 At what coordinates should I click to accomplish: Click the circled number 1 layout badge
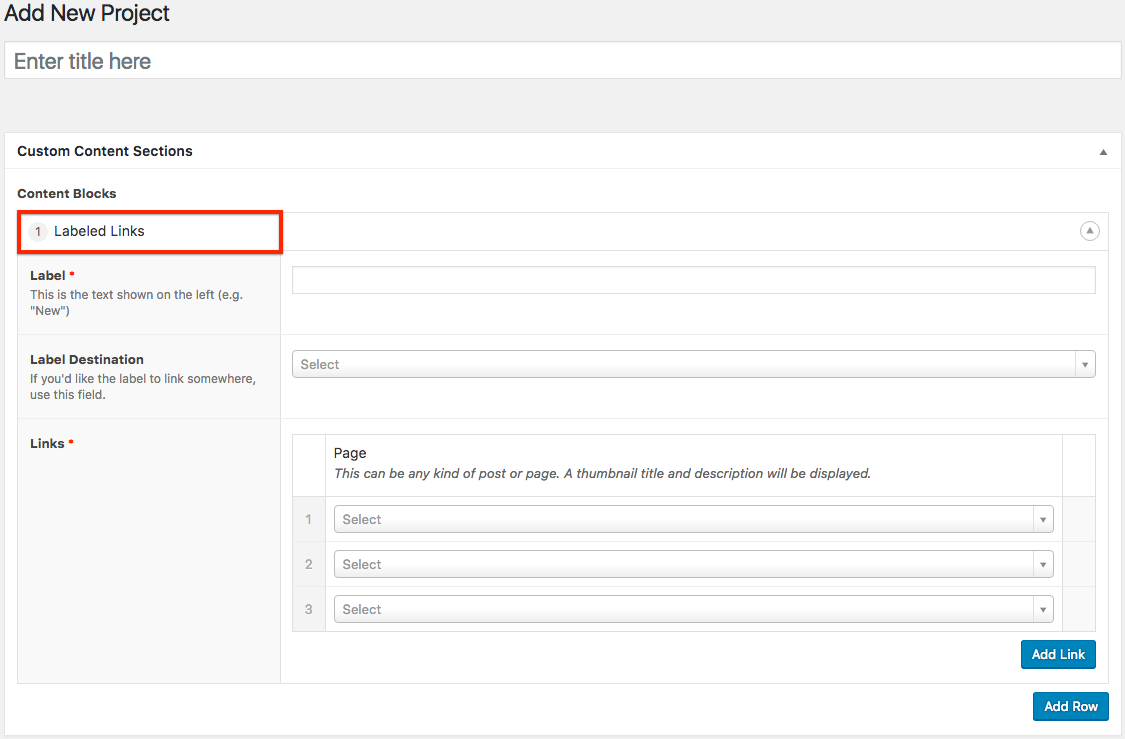pyautogui.click(x=38, y=232)
